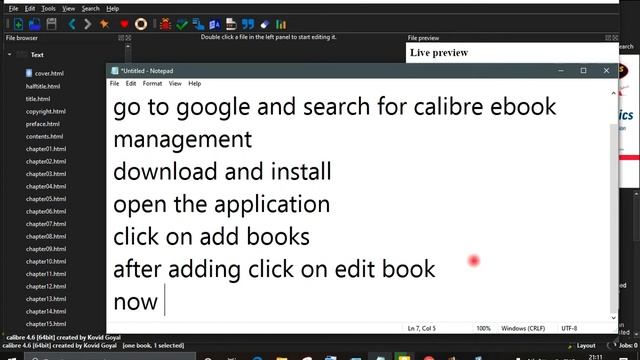Click the blue character-map toolbar icon
Screen dimensions: 640x360
(215, 24)
